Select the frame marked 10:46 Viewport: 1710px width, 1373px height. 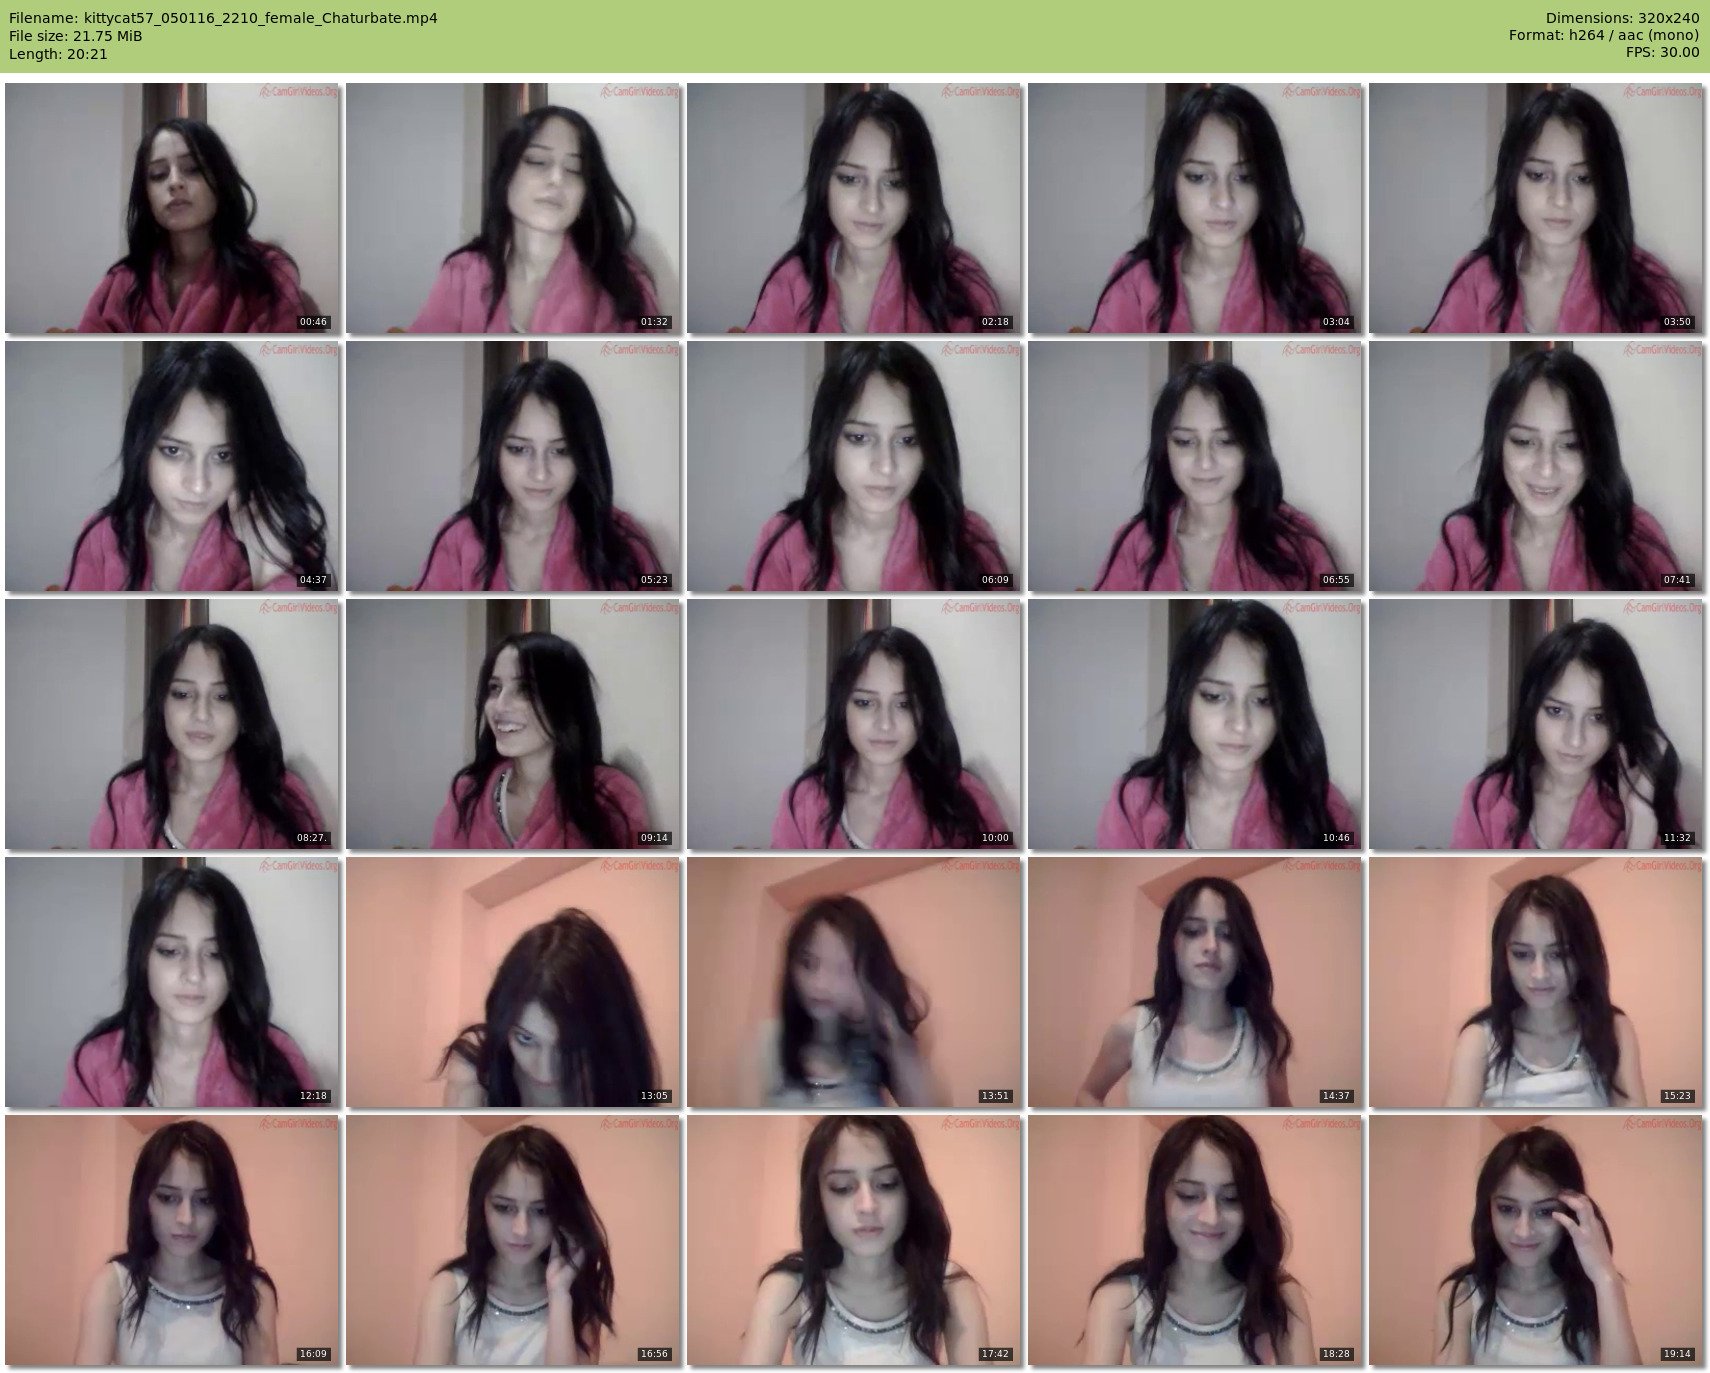(1194, 724)
